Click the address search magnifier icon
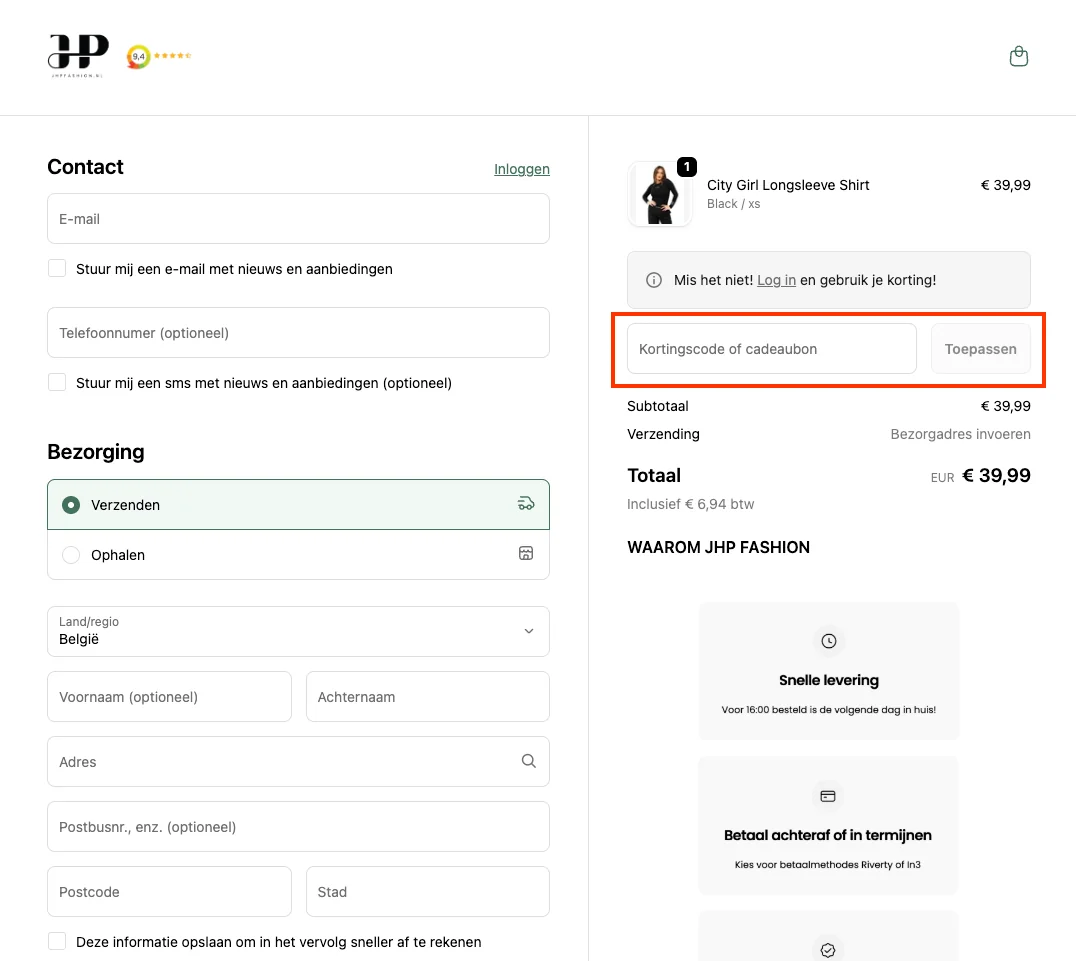Viewport: 1076px width, 961px height. (529, 761)
